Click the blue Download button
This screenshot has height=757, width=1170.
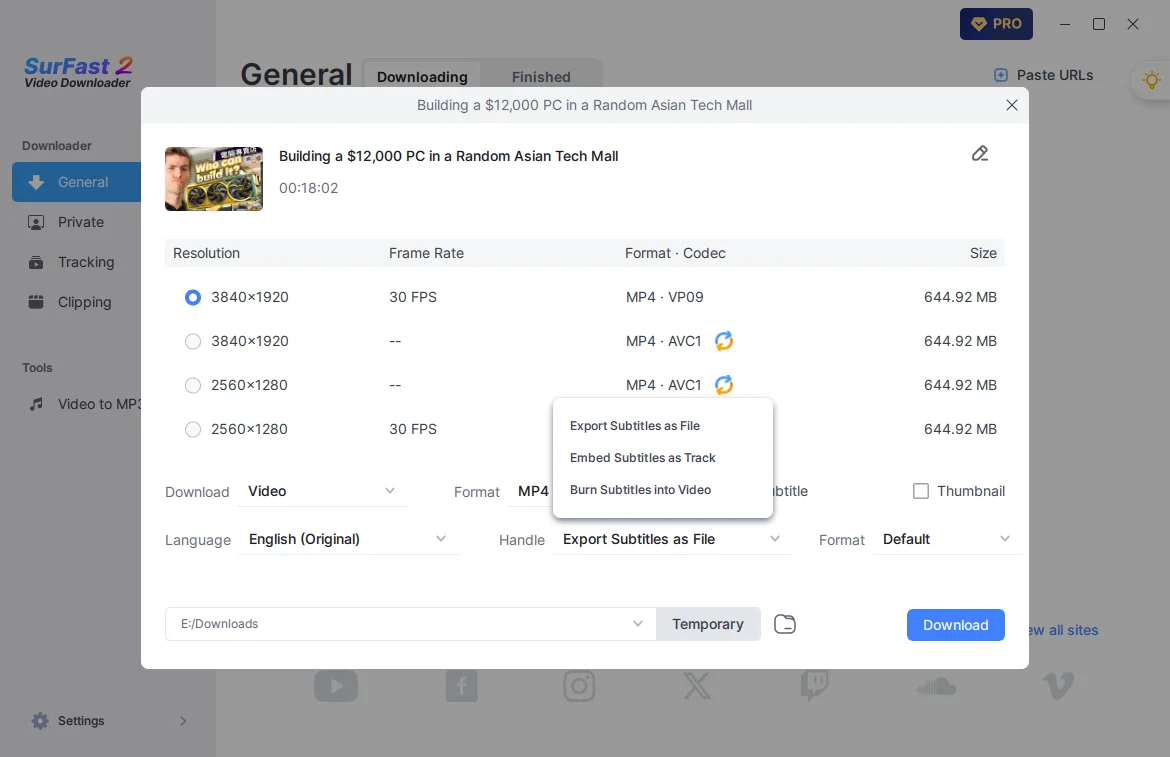[955, 625]
